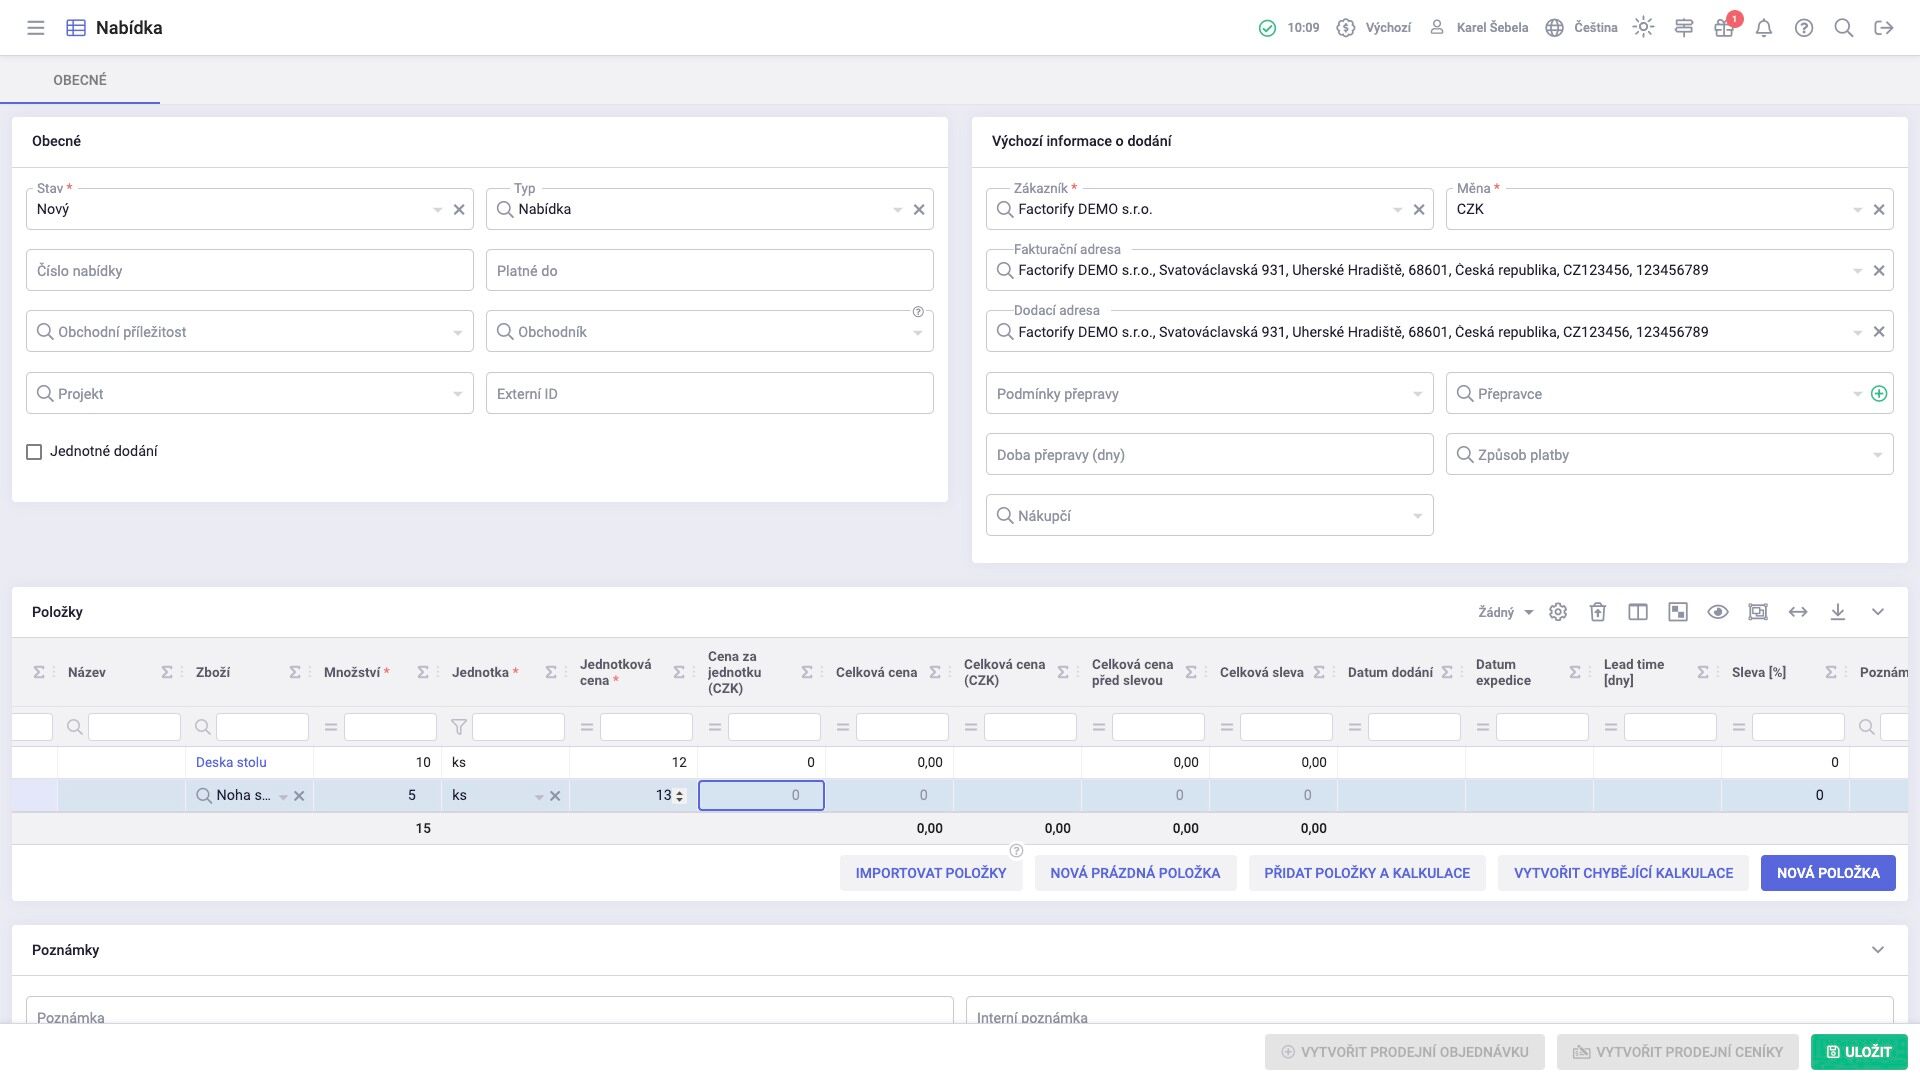Click the delete trash icon in Položky

[1598, 612]
